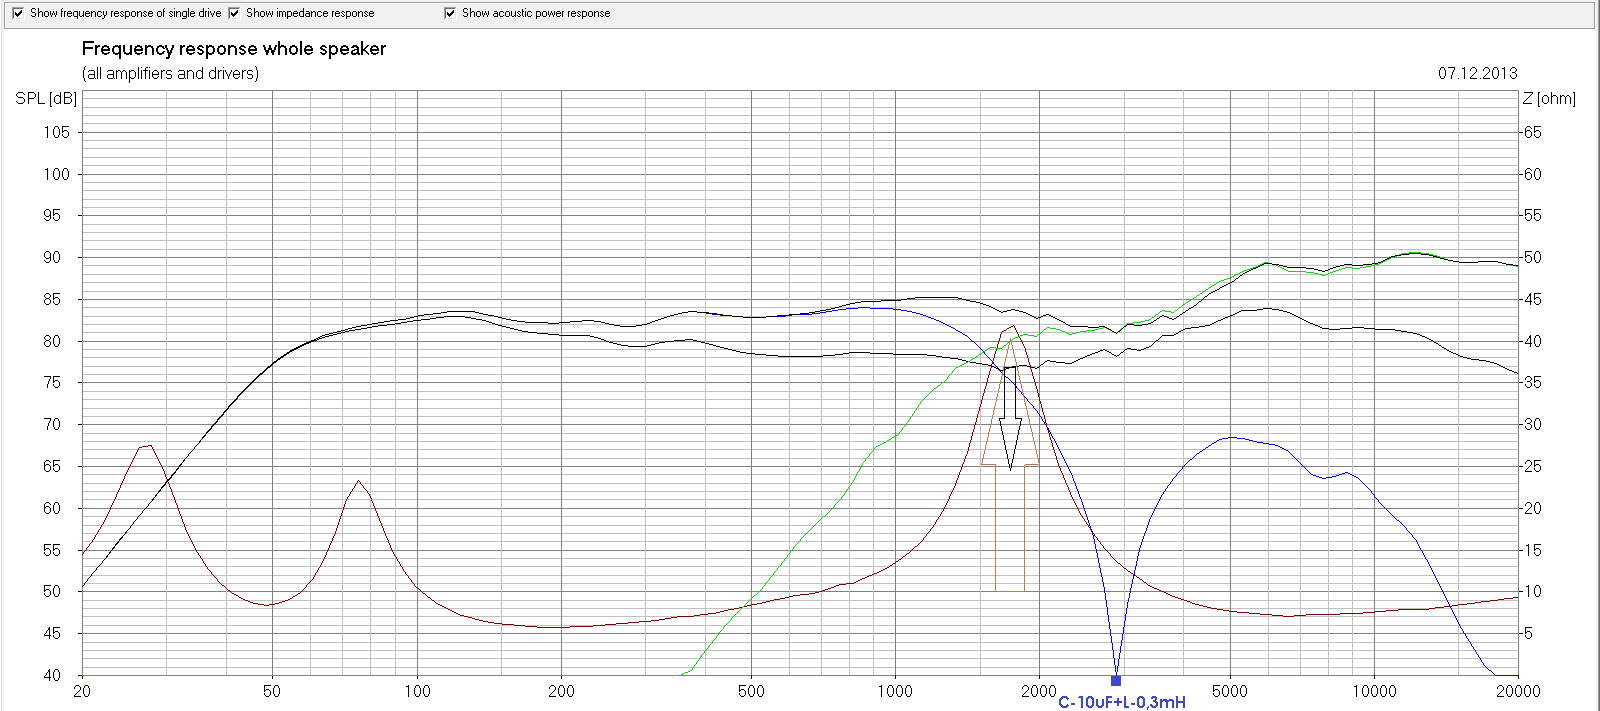1600x711 pixels.
Task: Click the all amplifiers and drivers subtitle
Action: tap(170, 73)
